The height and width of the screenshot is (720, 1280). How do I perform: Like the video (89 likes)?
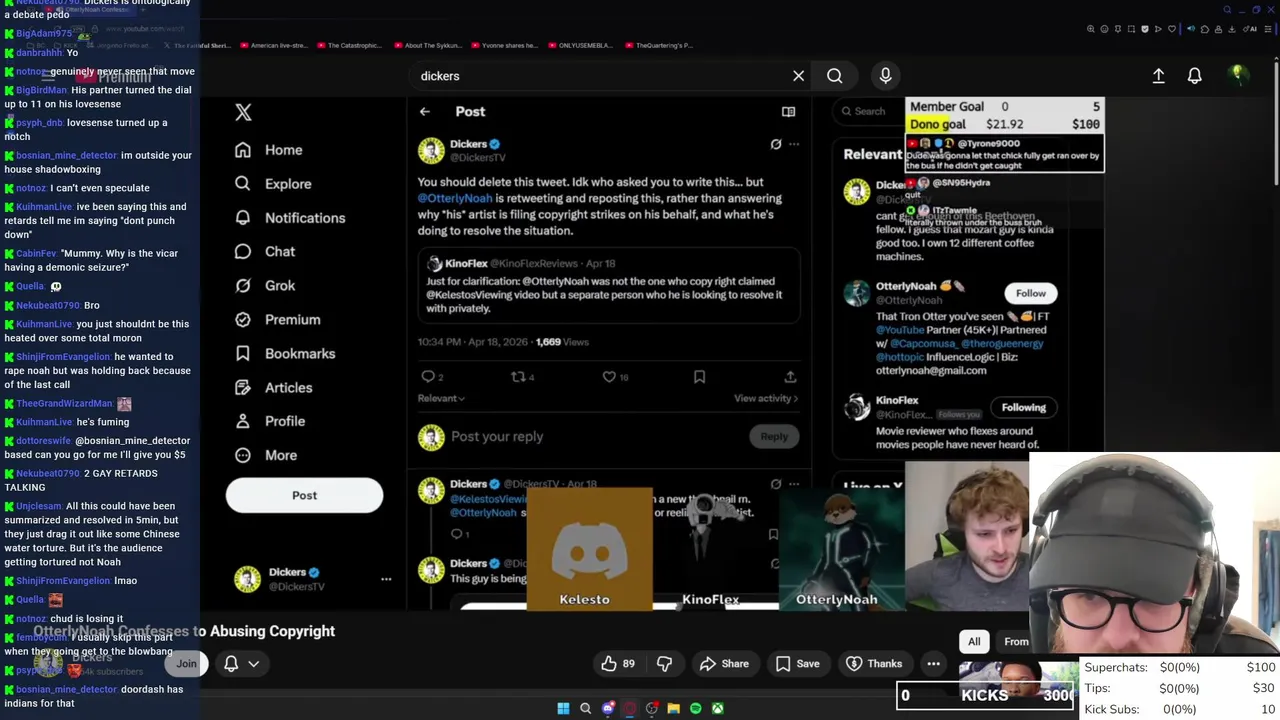coord(617,663)
